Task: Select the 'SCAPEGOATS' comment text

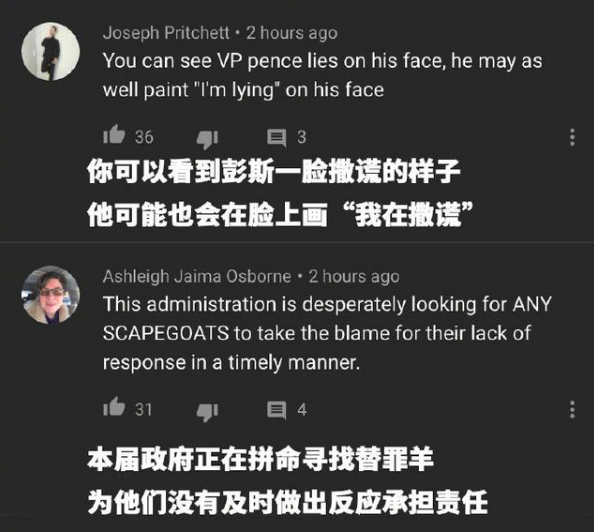Action: click(x=327, y=333)
